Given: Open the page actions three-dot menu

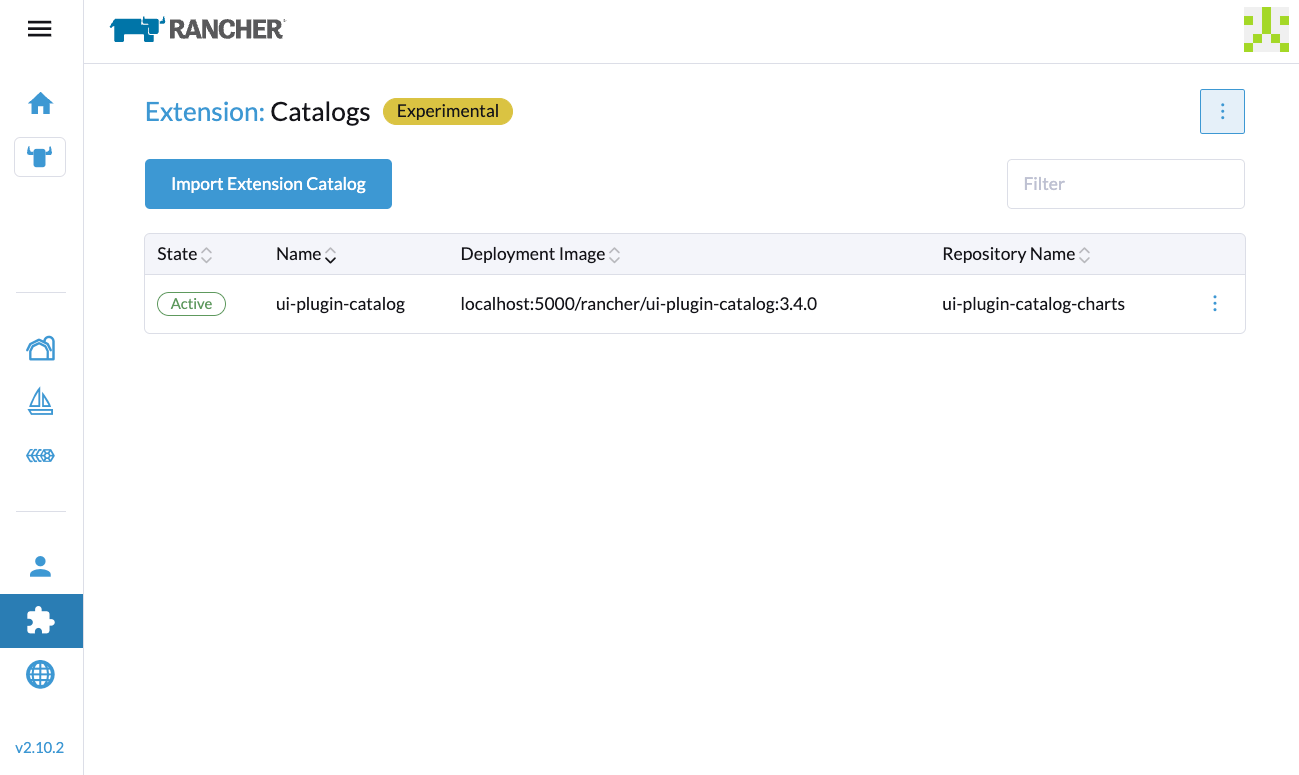Looking at the screenshot, I should click(1222, 111).
